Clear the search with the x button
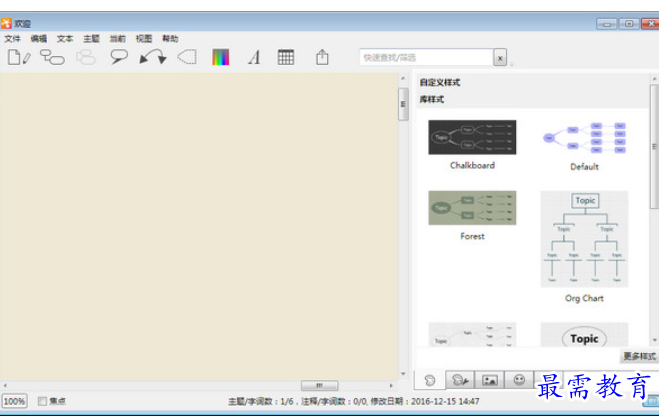The image size is (659, 418). [x=500, y=58]
